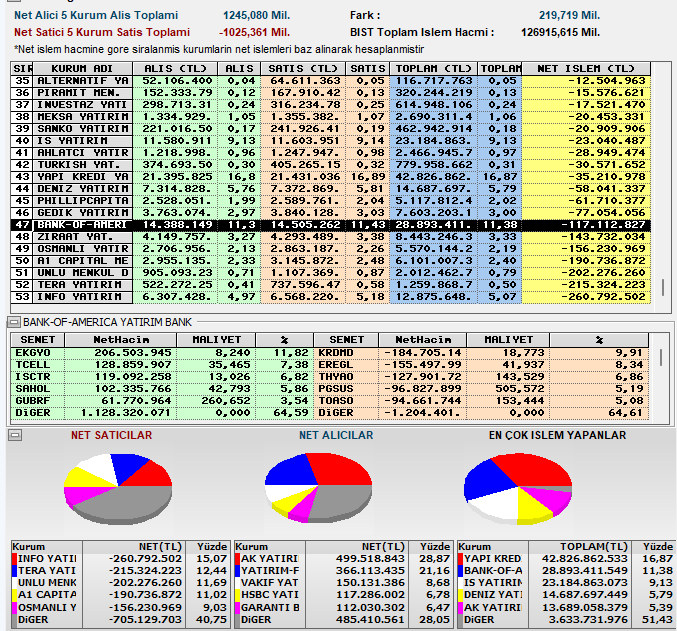Viewport: 677px width, 631px height.
Task: Sort by TOPLAM (TL) column header
Action: click(433, 69)
